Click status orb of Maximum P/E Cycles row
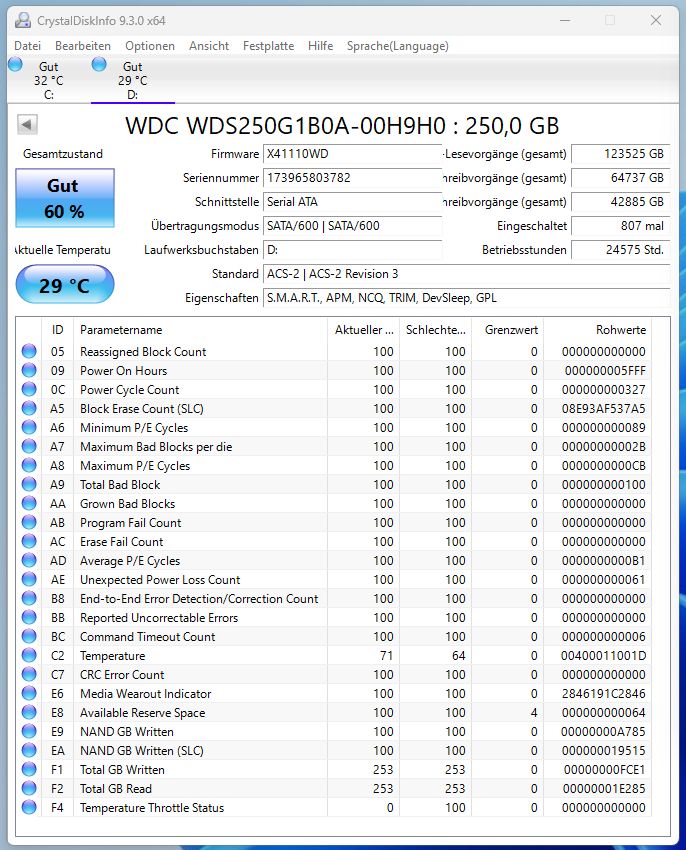 click(29, 465)
